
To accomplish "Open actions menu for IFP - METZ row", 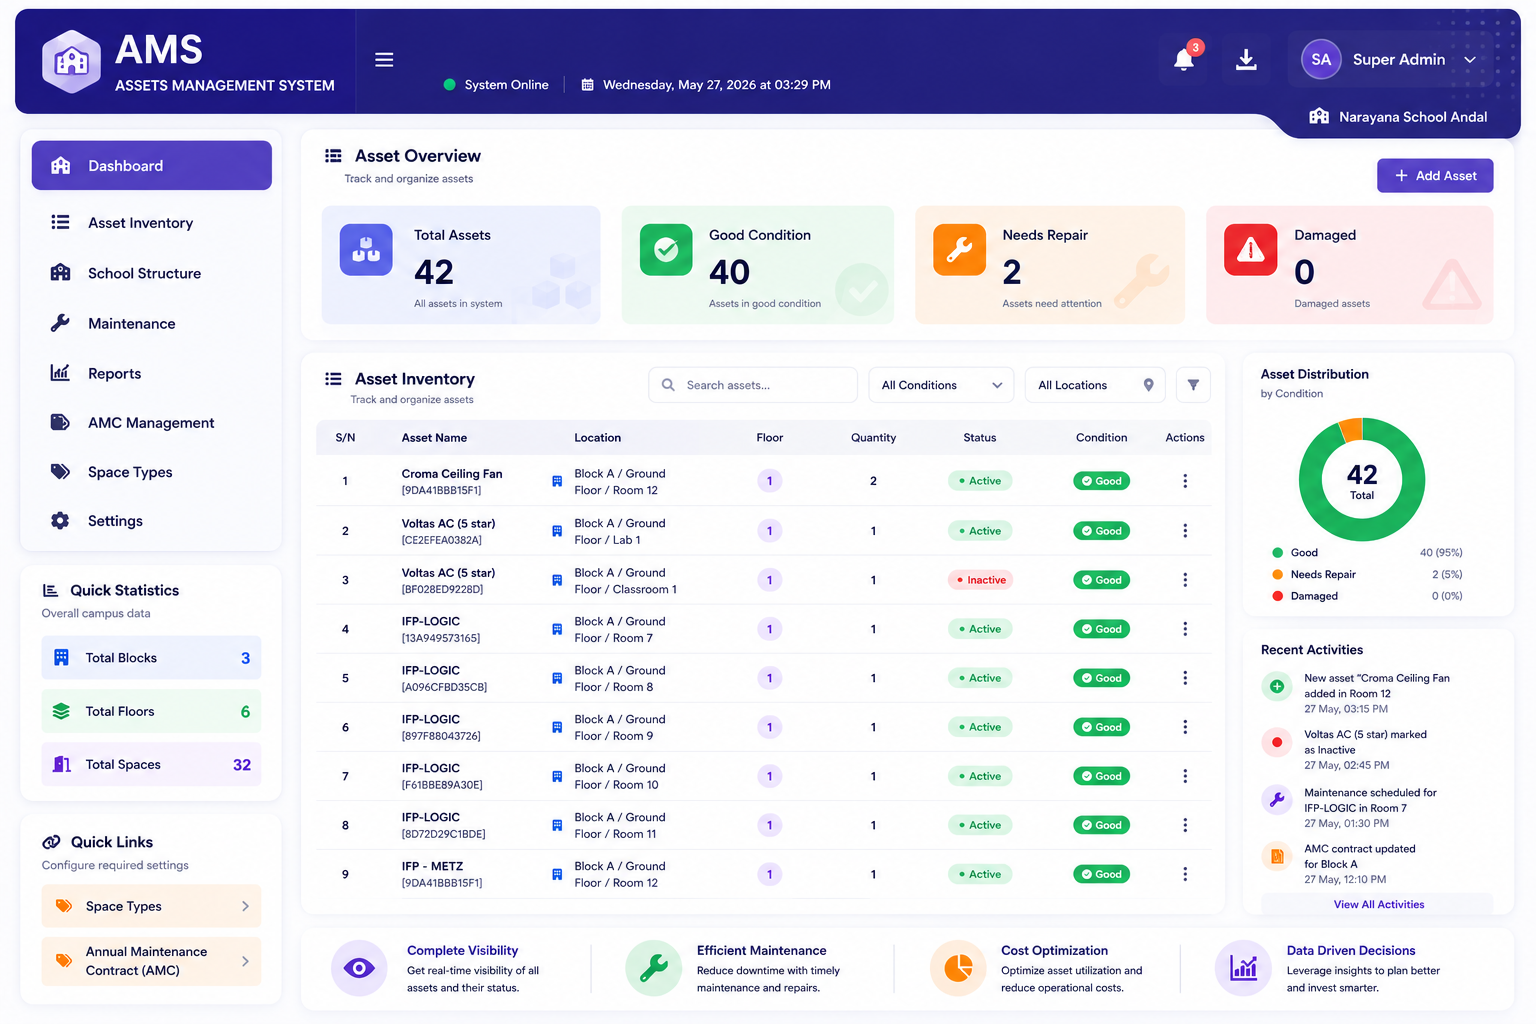I will (x=1185, y=874).
